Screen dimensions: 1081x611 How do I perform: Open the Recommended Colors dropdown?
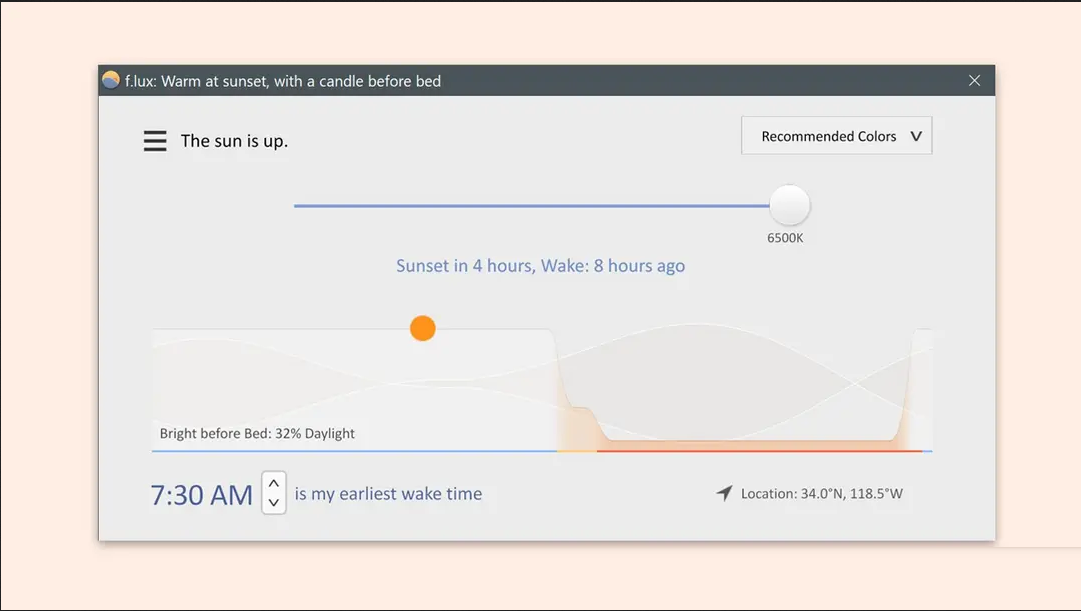828,137
